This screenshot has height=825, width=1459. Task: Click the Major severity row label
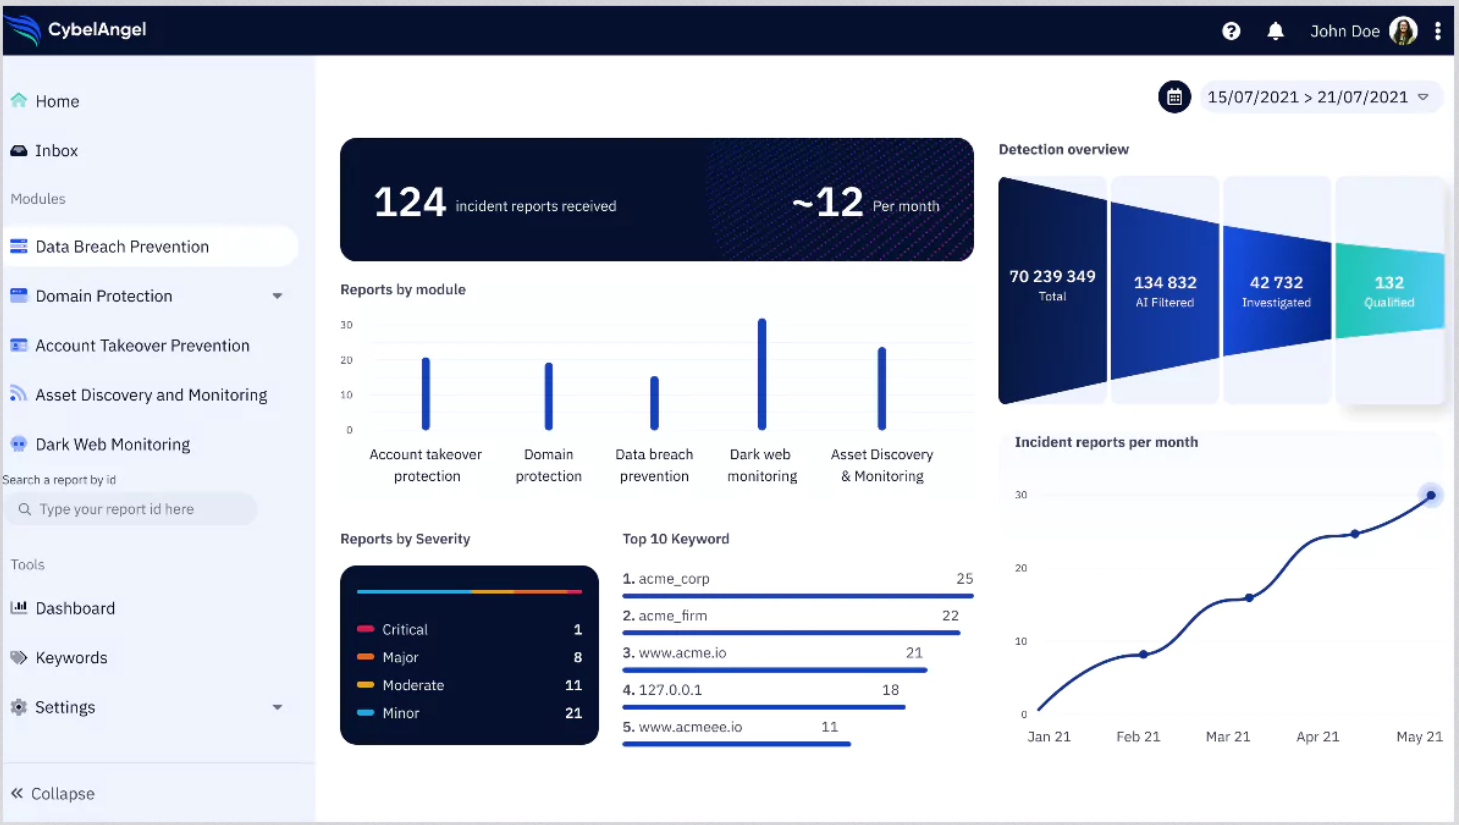pos(400,657)
